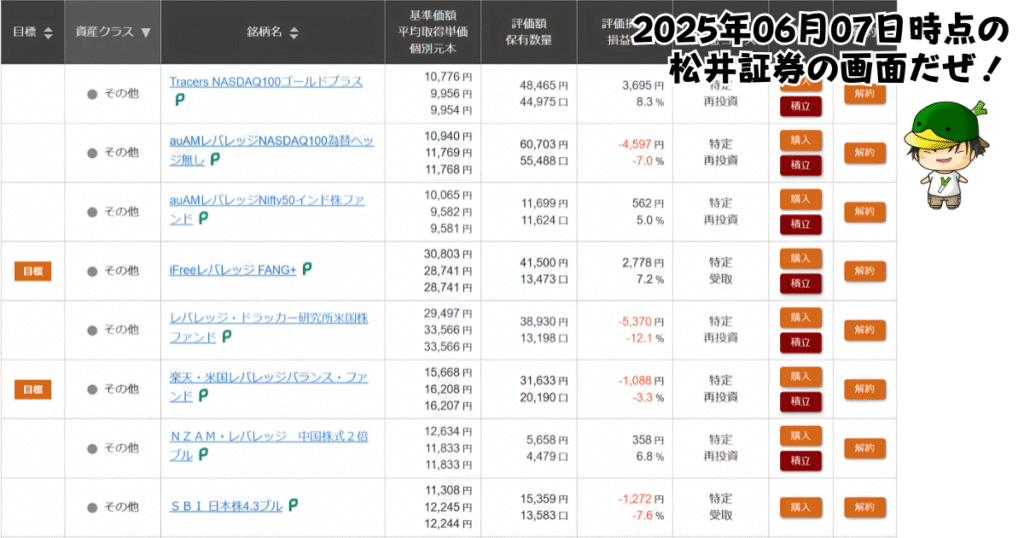This screenshot has height=538, width=1024.
Task: Click 積立 for レバレッジ・ドラッカー研究所米国株ファンド
Action: [801, 342]
